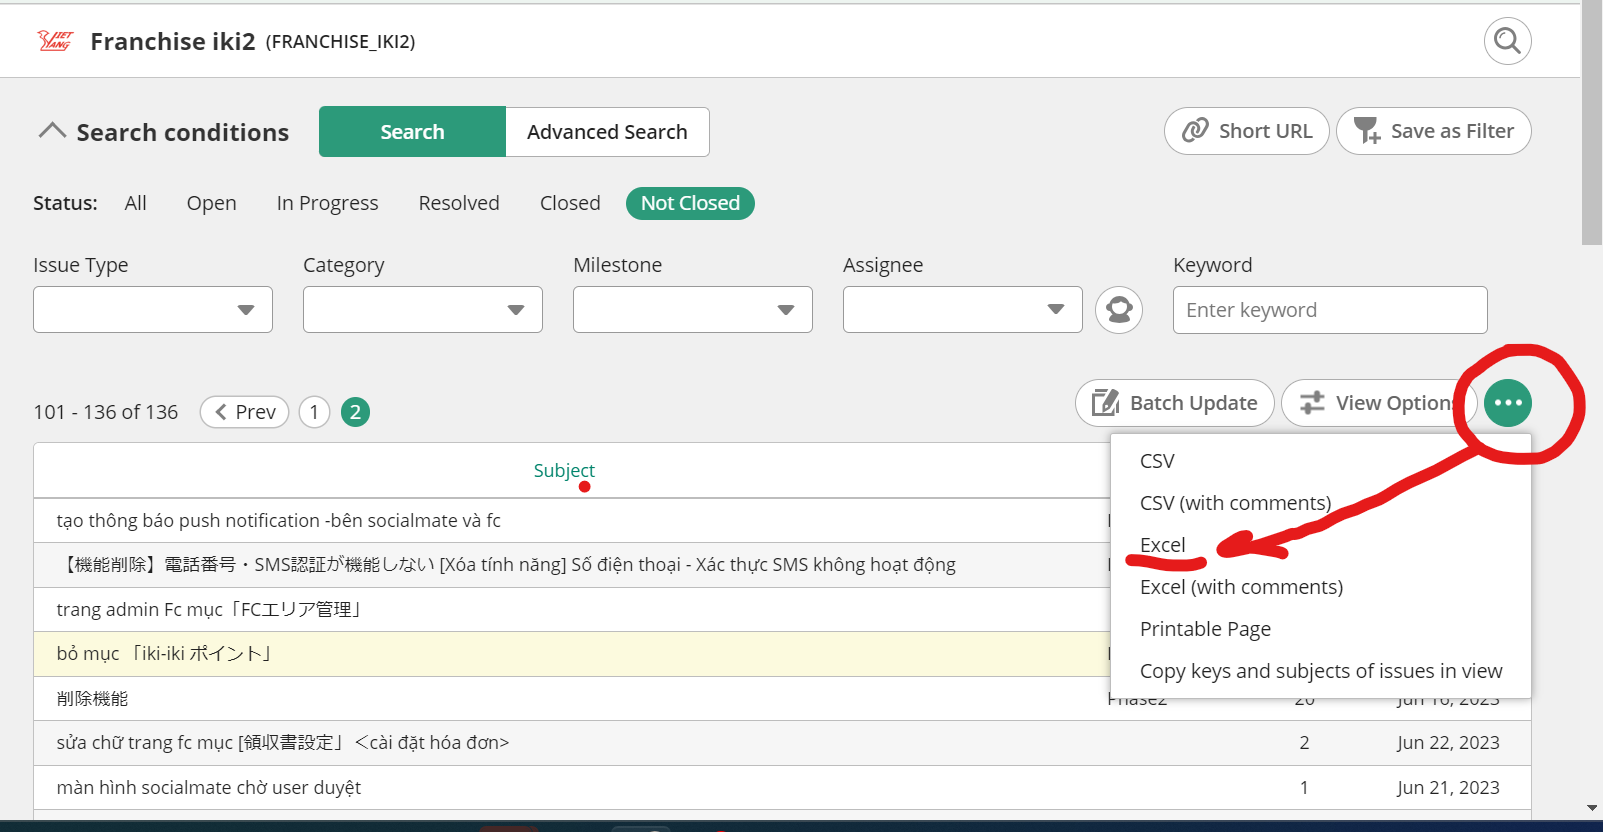Switch to Advanced Search
The height and width of the screenshot is (832, 1603).
[607, 132]
